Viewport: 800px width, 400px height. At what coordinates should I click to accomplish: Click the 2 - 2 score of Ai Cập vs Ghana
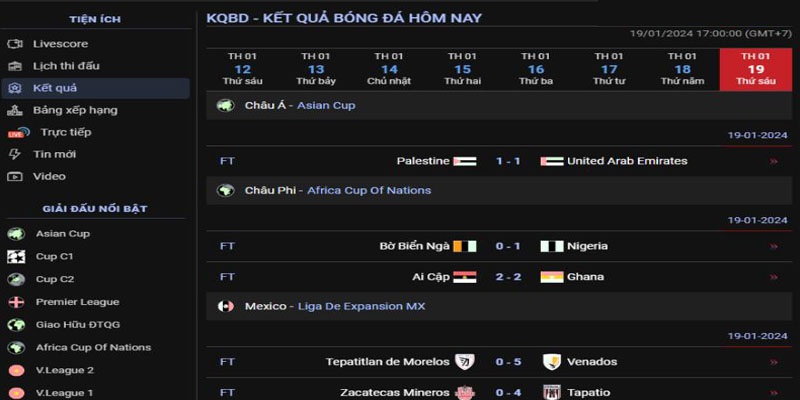pos(508,277)
